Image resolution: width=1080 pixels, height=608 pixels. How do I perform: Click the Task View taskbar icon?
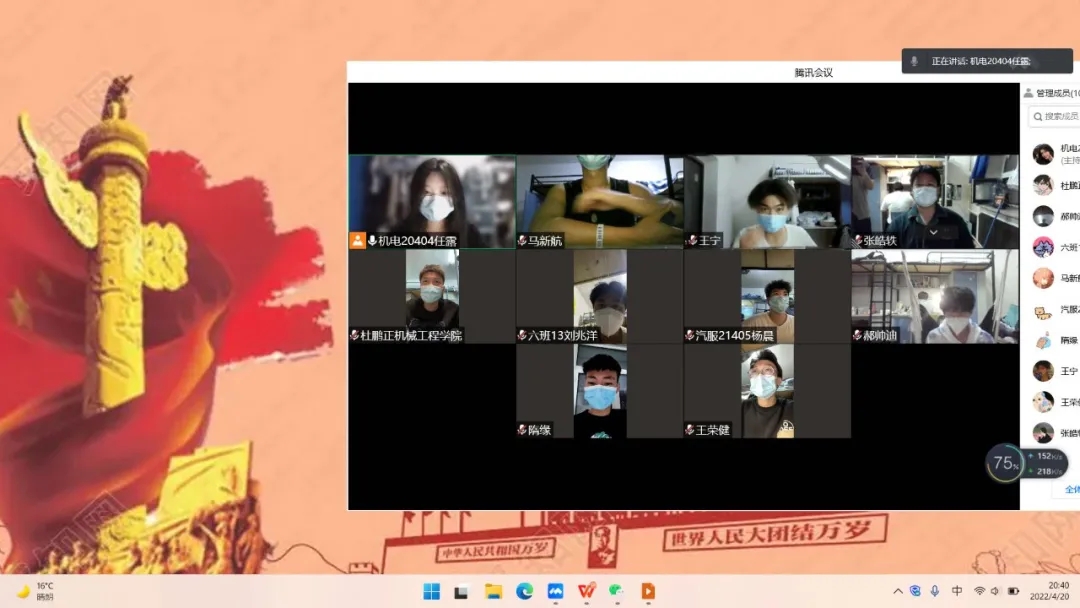[x=462, y=591]
